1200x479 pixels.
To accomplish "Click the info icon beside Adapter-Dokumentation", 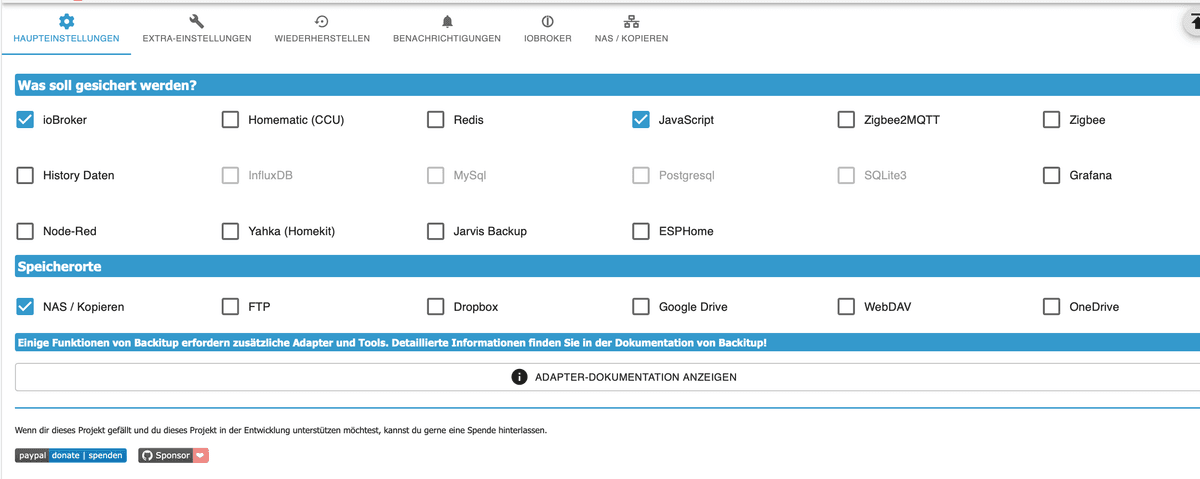I will coord(519,377).
